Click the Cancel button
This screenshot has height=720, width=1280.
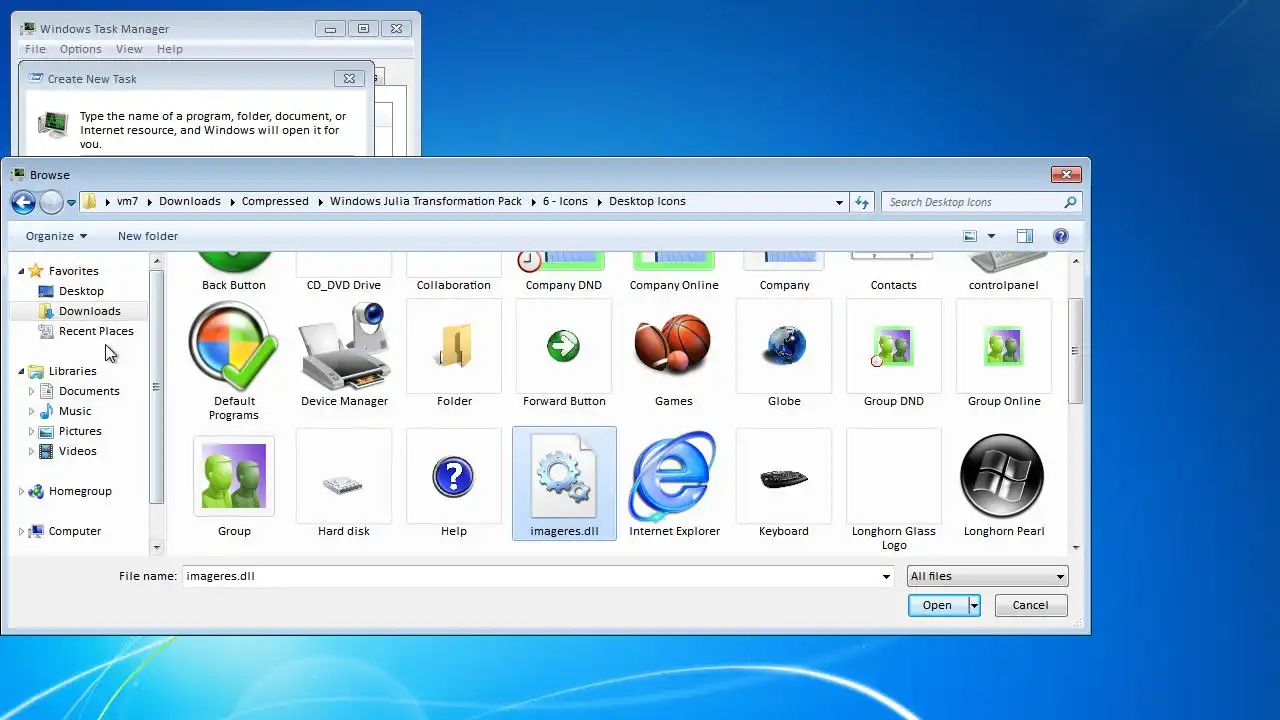pos(1030,605)
